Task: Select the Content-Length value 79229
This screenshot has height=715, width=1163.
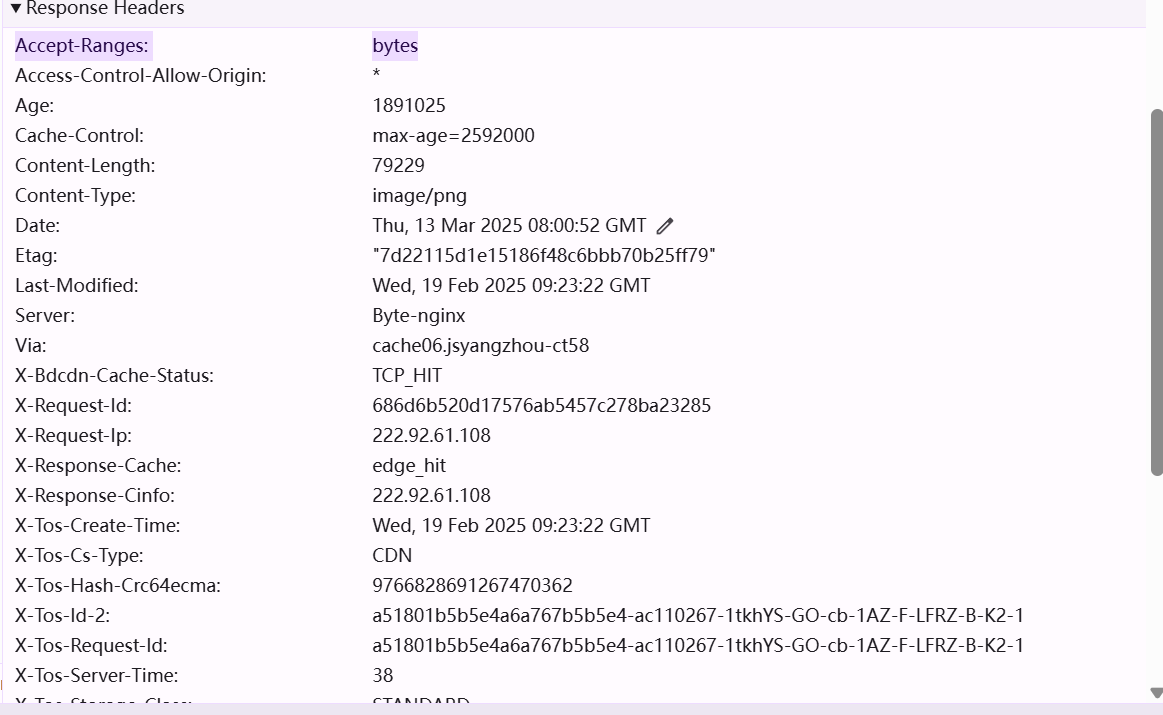Action: (x=398, y=165)
